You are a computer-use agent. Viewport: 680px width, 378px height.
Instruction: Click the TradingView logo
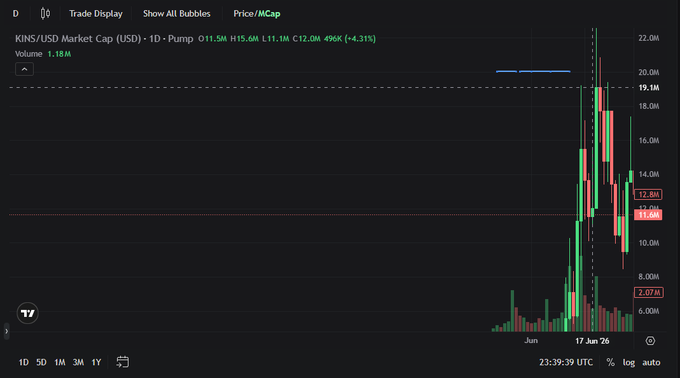(28, 313)
